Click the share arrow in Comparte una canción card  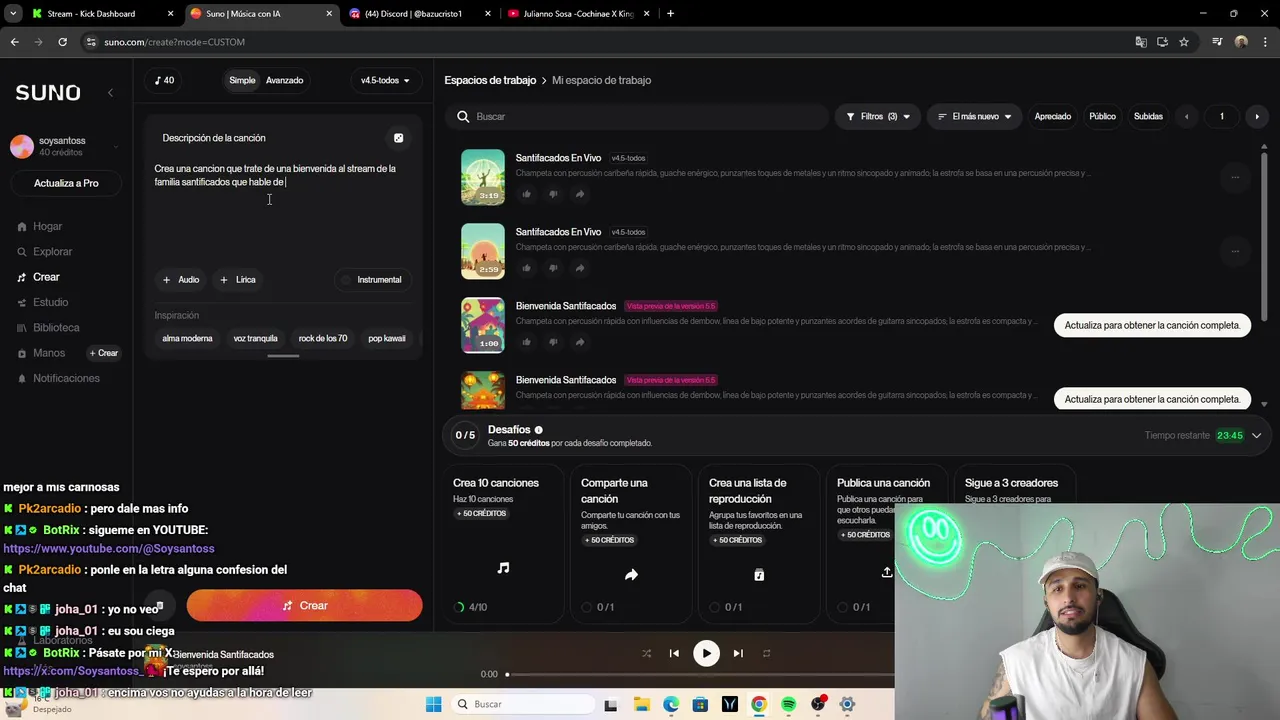[631, 575]
